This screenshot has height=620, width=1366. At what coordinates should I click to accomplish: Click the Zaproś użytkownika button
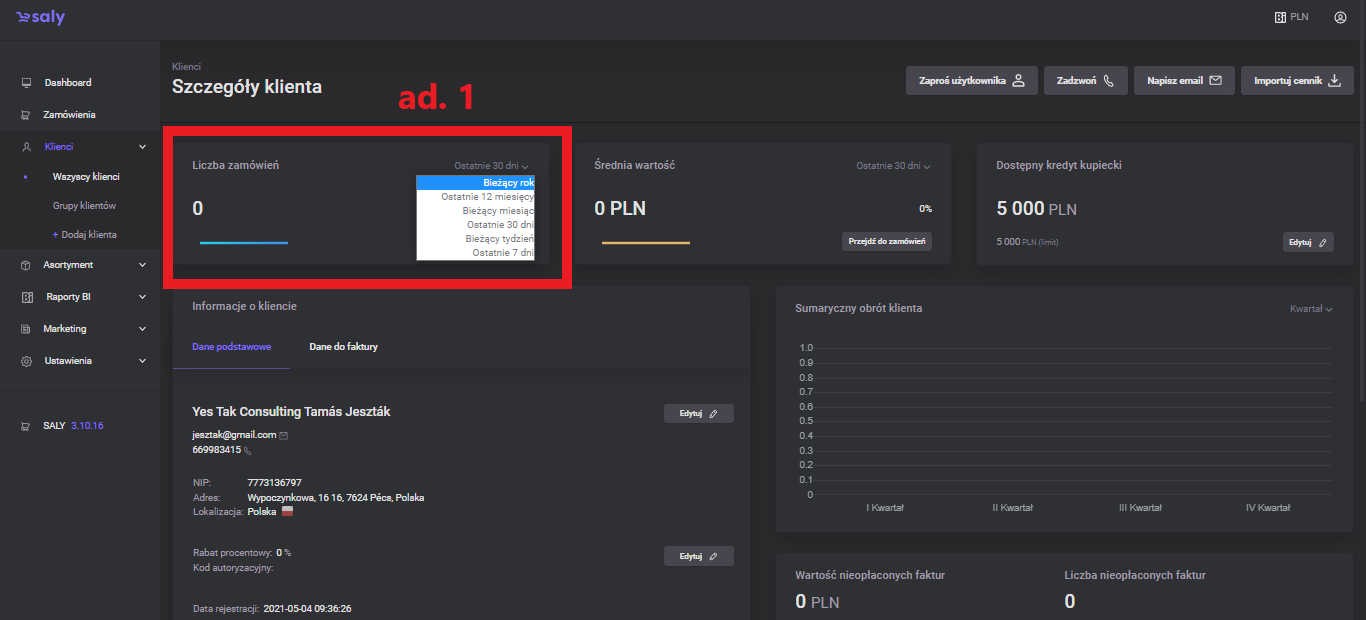971,81
